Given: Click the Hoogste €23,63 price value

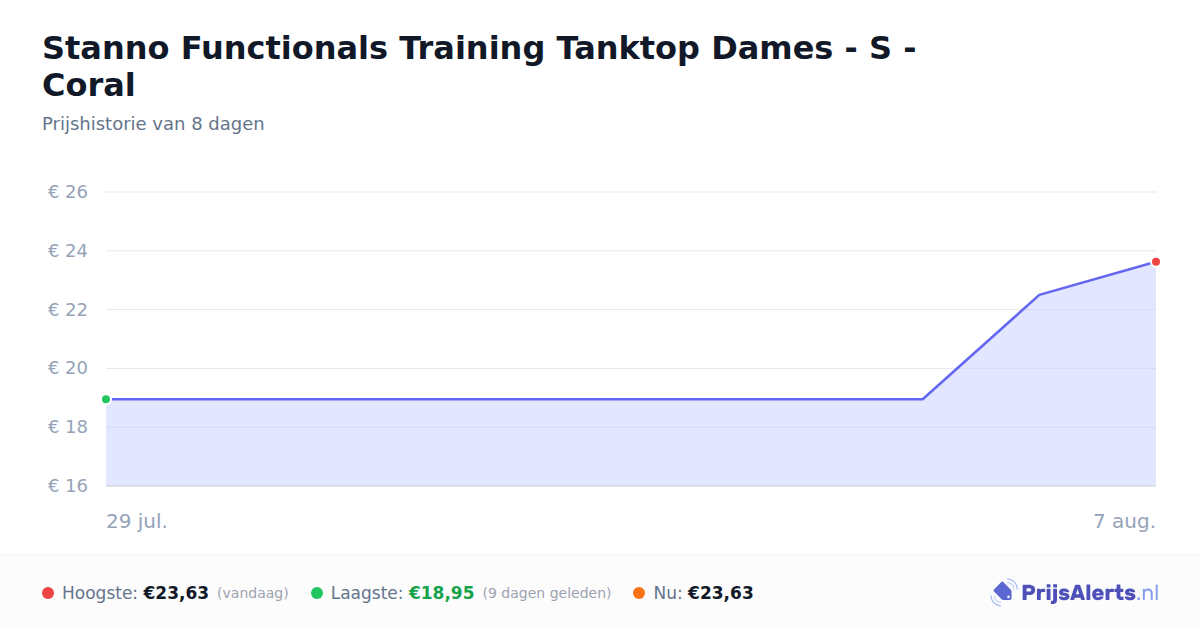Looking at the screenshot, I should 176,593.
